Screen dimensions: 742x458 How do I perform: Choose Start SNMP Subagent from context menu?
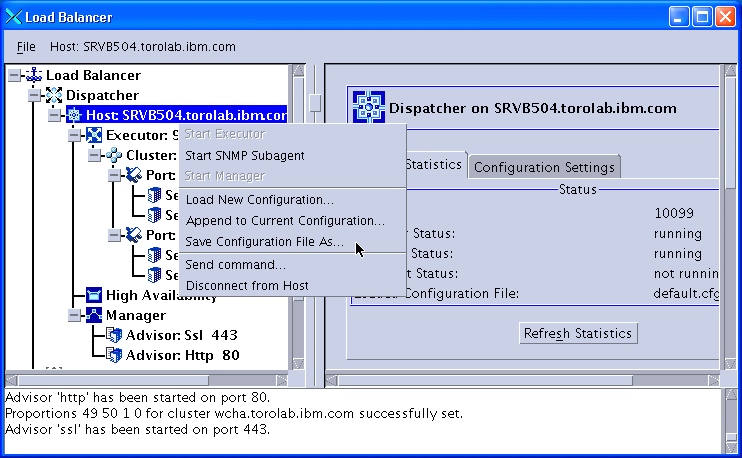[x=292, y=156]
